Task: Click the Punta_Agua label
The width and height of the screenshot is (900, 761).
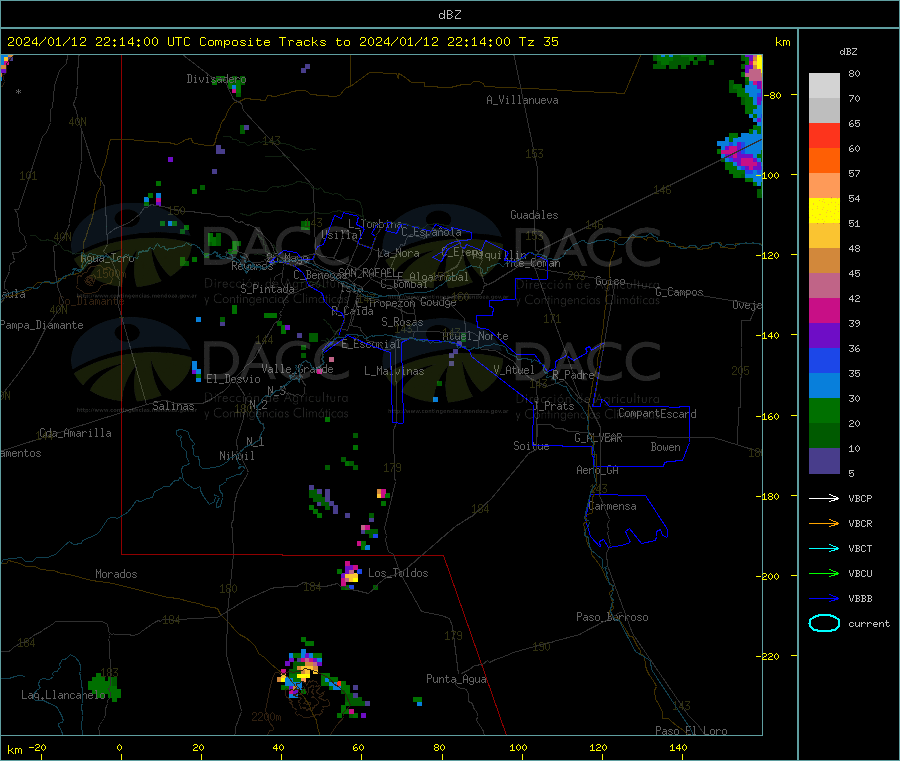Action: pos(456,679)
